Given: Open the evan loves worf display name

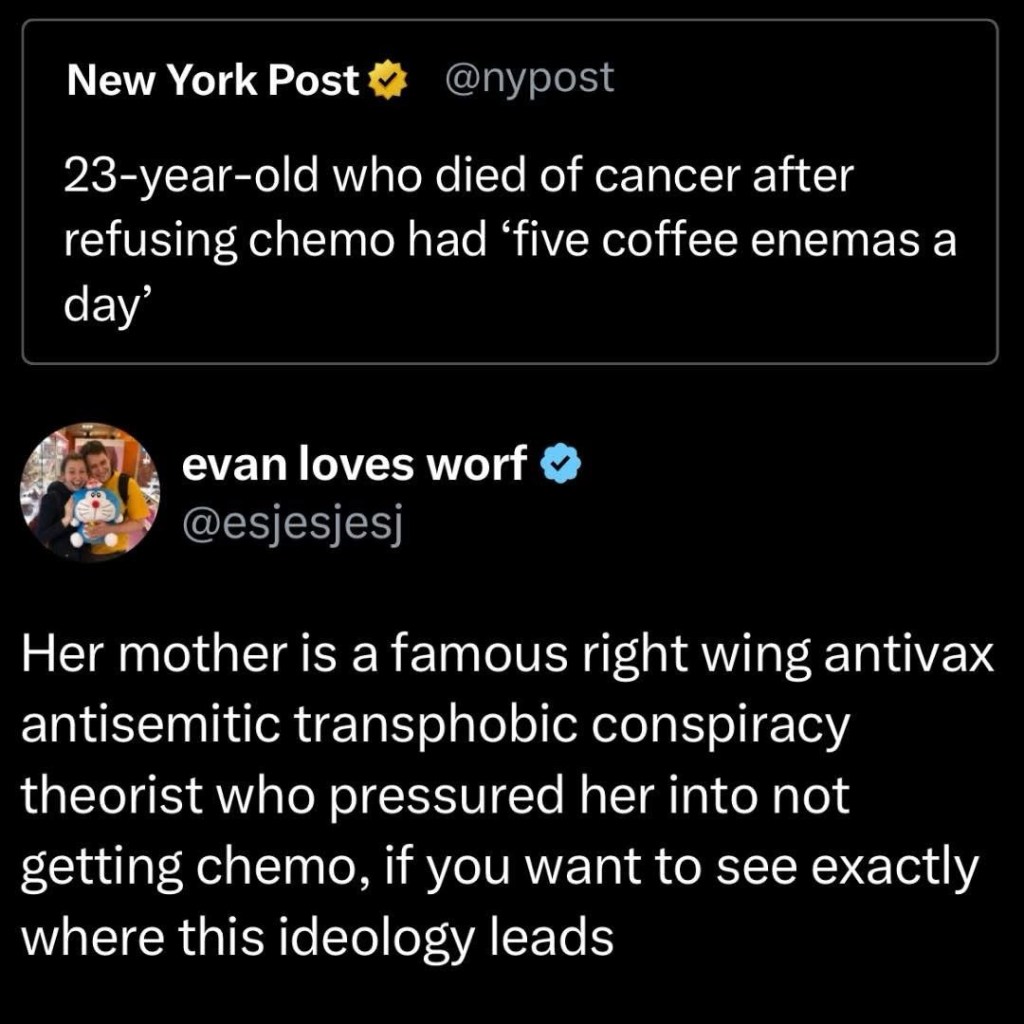Looking at the screenshot, I should click(355, 464).
